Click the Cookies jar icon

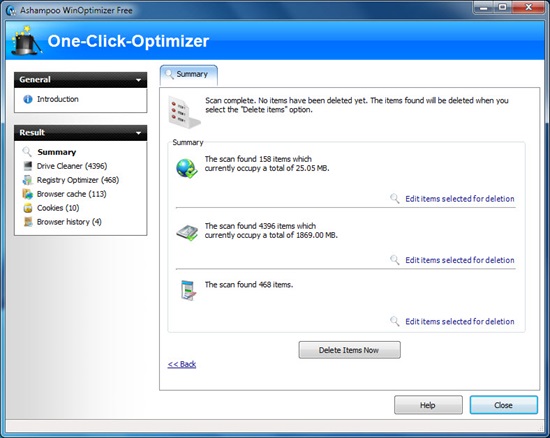(28, 208)
